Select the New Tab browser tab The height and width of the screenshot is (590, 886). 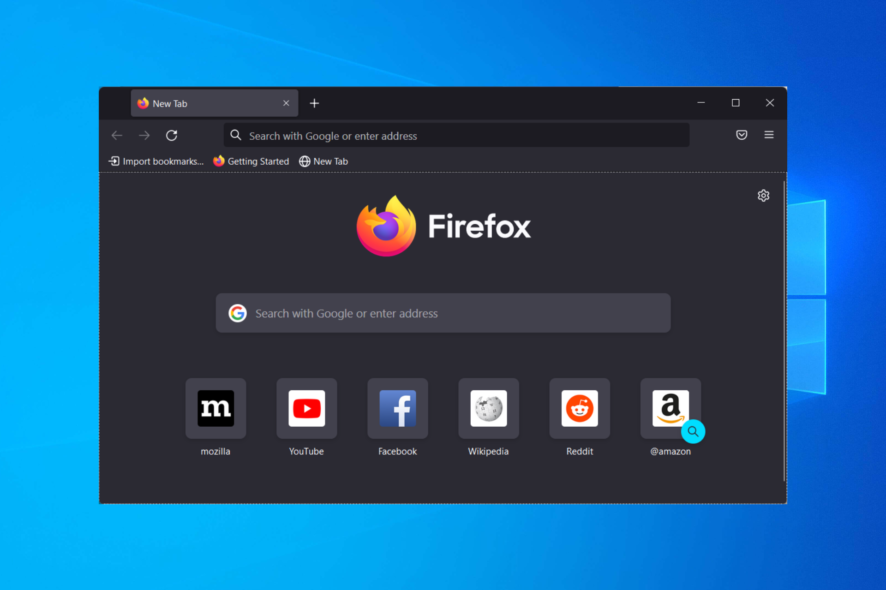pyautogui.click(x=214, y=103)
